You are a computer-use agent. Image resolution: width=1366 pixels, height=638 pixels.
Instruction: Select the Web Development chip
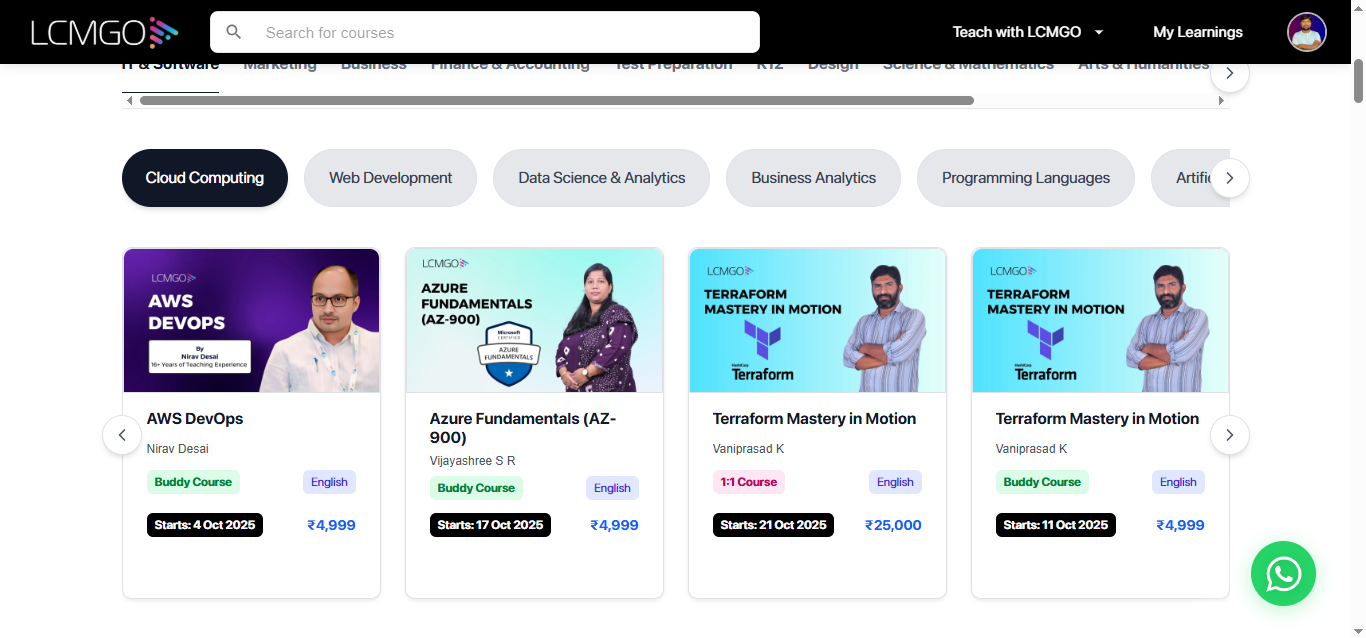point(391,178)
